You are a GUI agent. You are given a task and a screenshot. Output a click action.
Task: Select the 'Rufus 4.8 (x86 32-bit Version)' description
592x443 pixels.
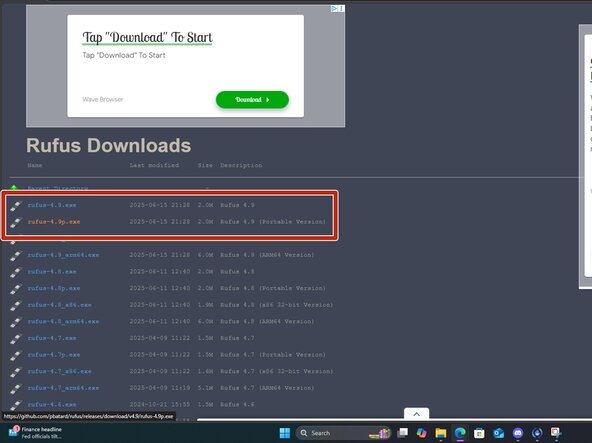[x=276, y=305]
